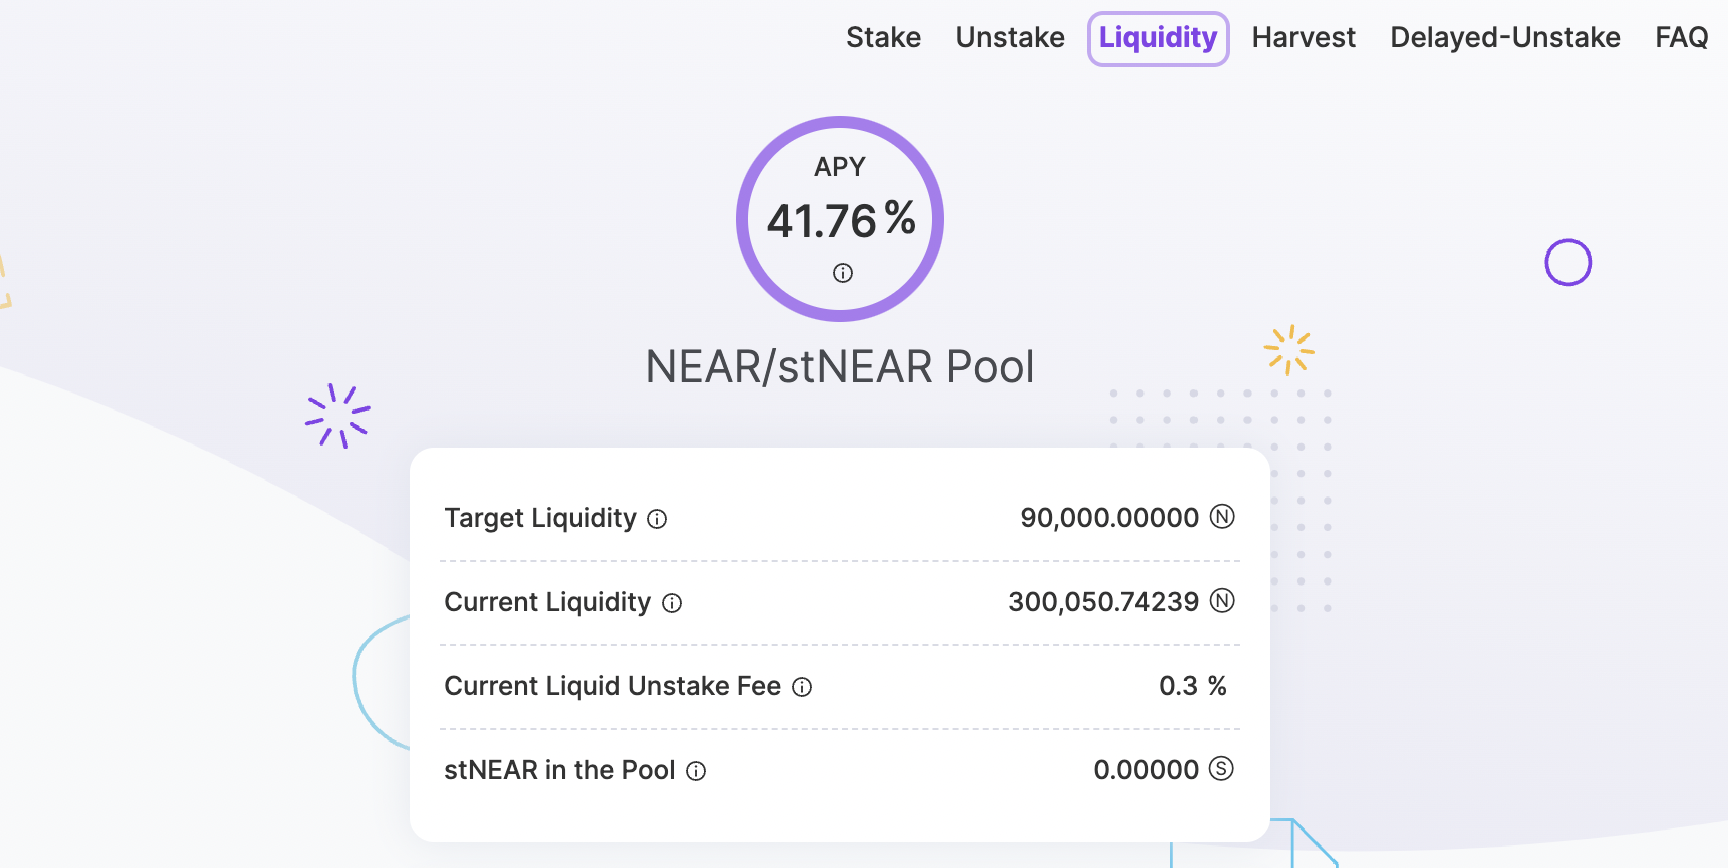Click the APY info icon
Screen dimensions: 1728x868
(x=843, y=273)
